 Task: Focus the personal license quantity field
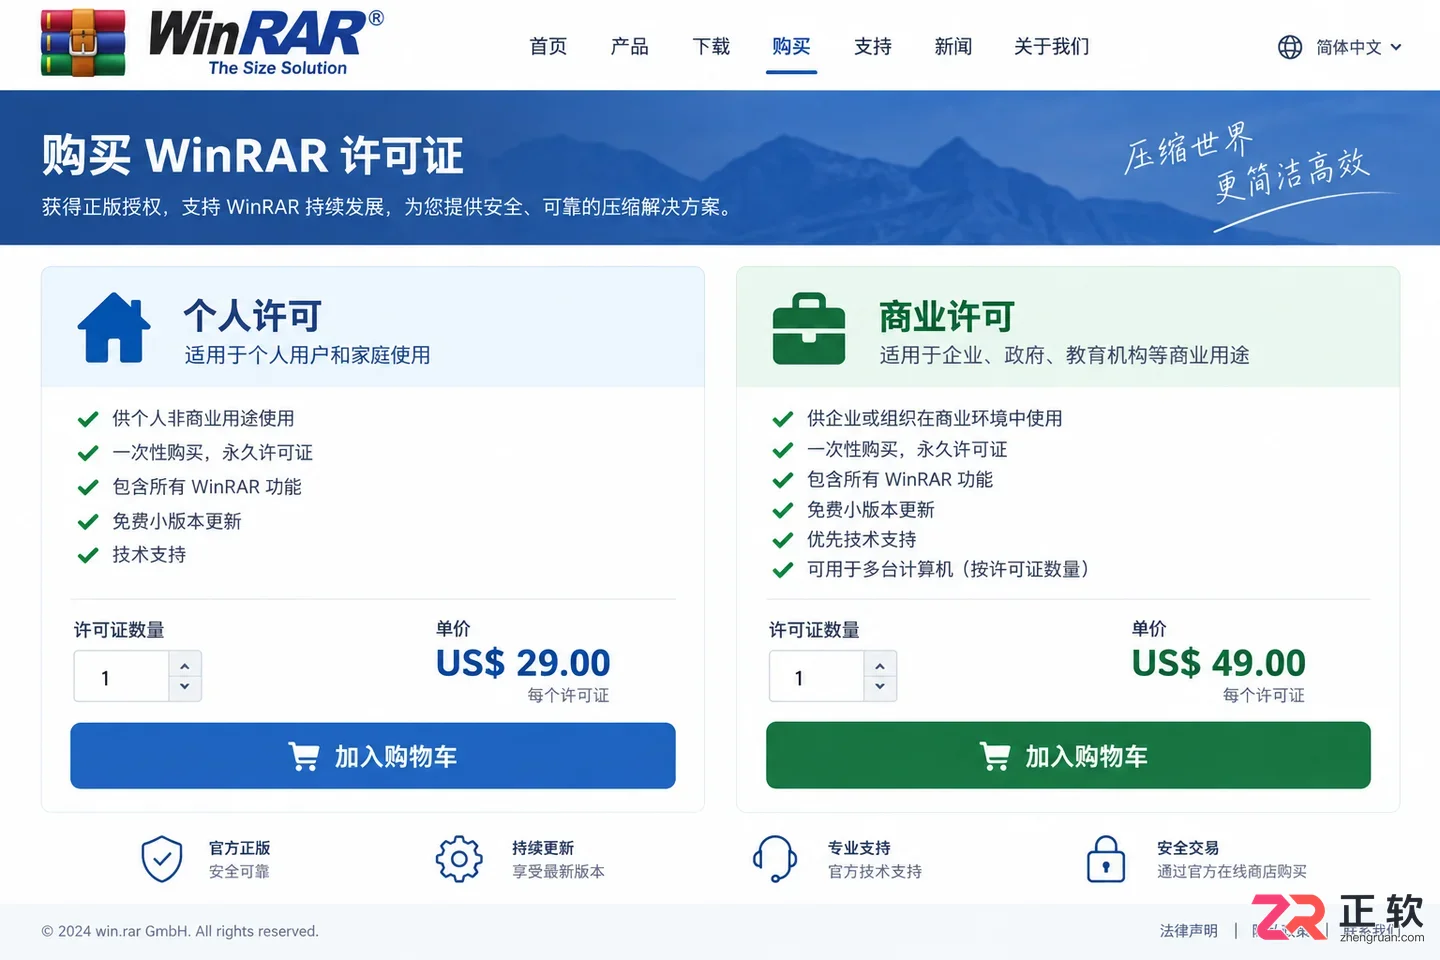pos(122,677)
